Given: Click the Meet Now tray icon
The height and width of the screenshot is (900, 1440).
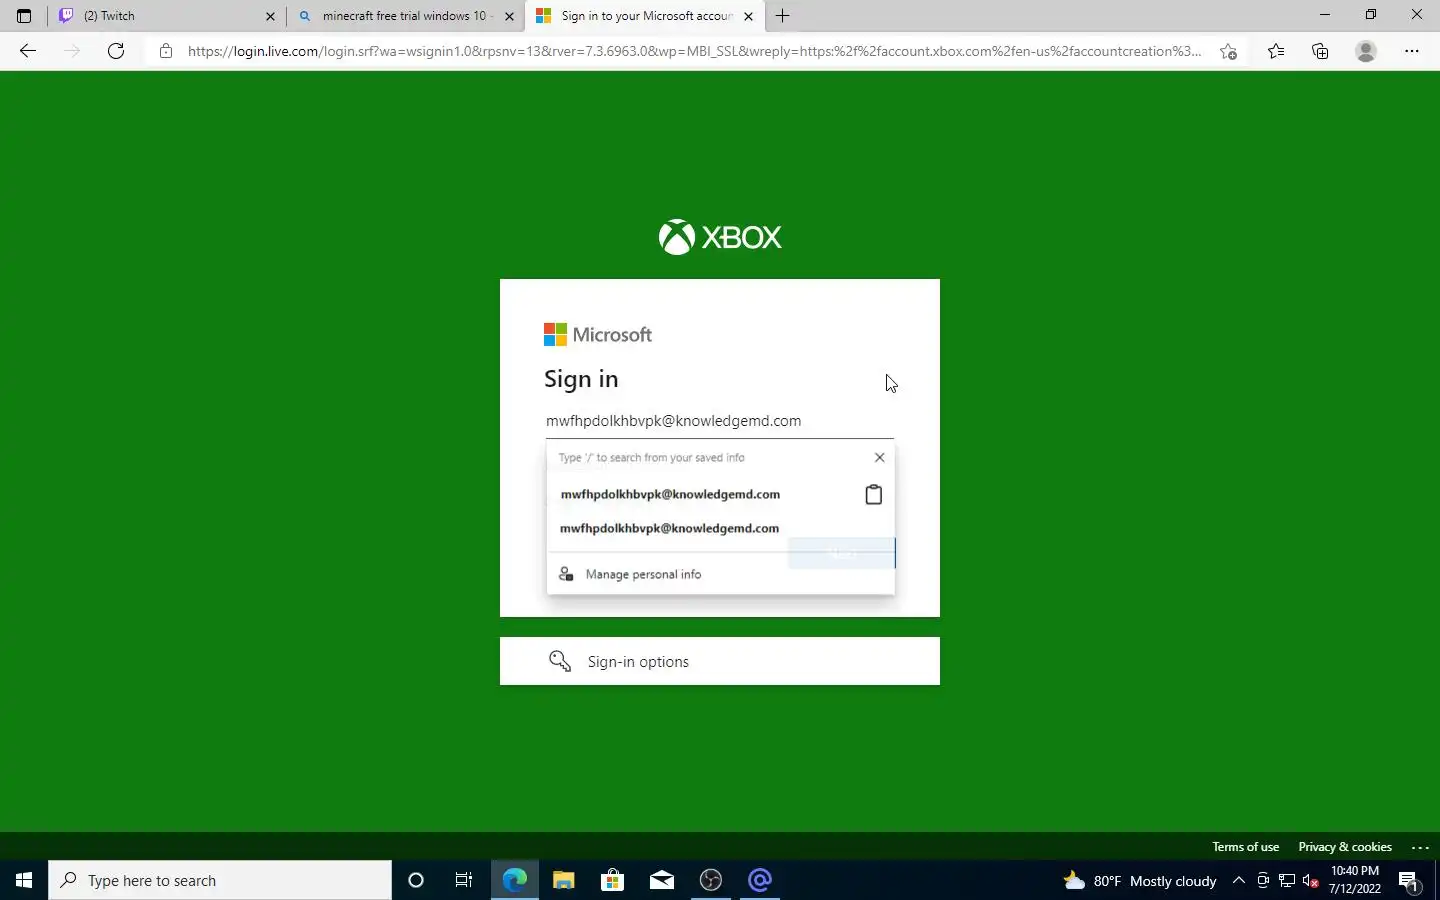Looking at the screenshot, I should point(1263,880).
